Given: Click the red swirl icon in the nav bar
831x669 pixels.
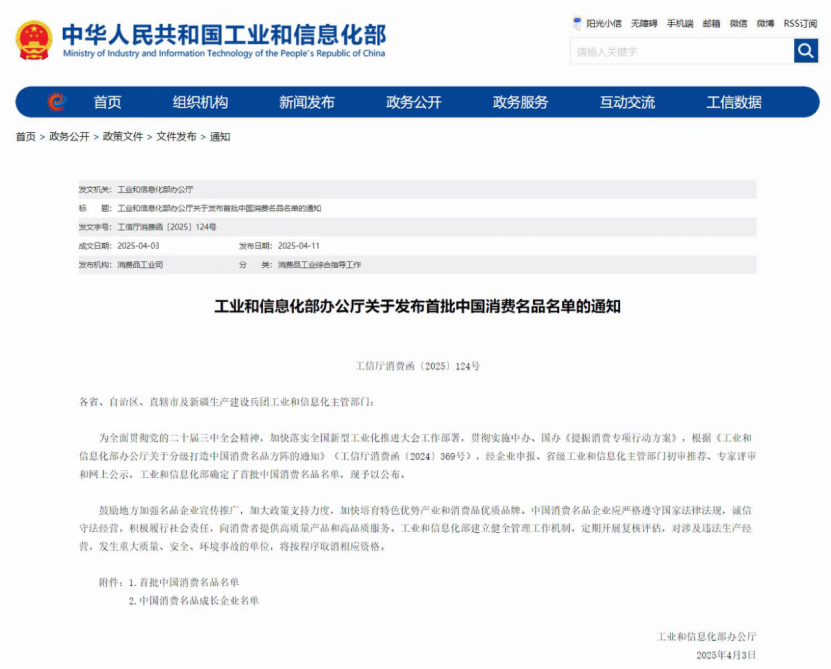Looking at the screenshot, I should coord(56,102).
